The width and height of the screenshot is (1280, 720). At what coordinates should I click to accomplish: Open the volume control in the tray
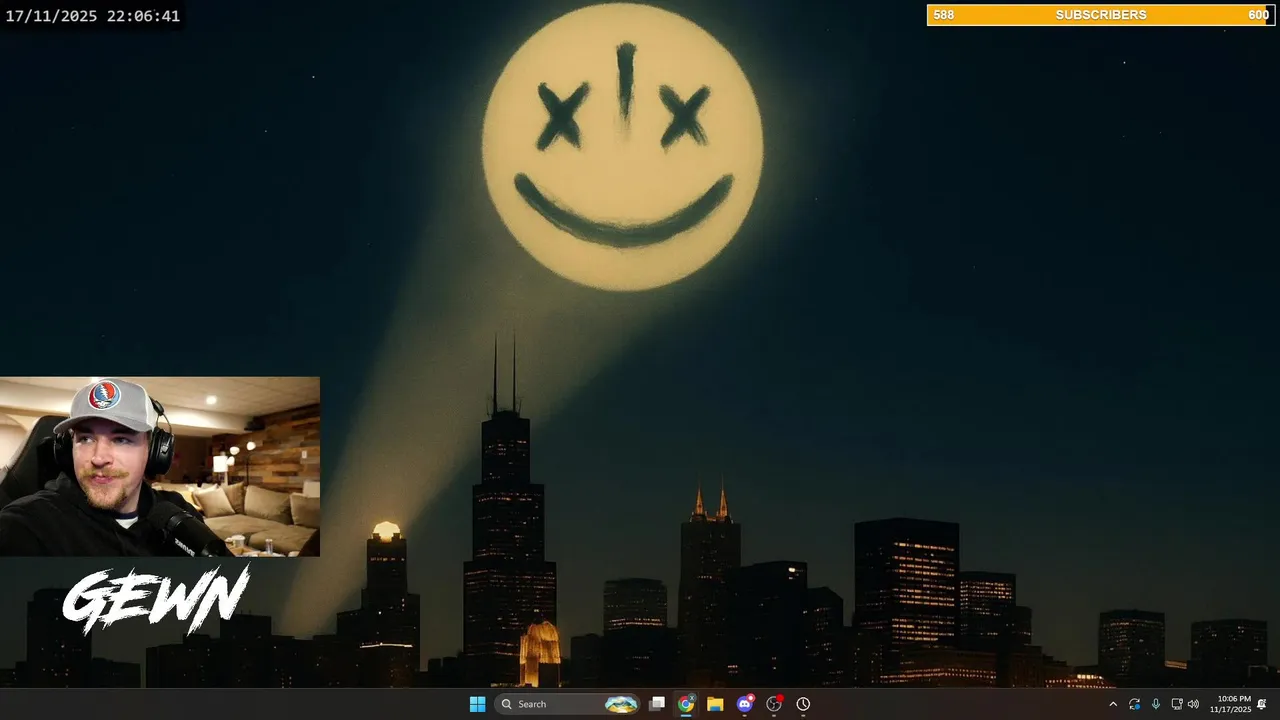(x=1193, y=704)
